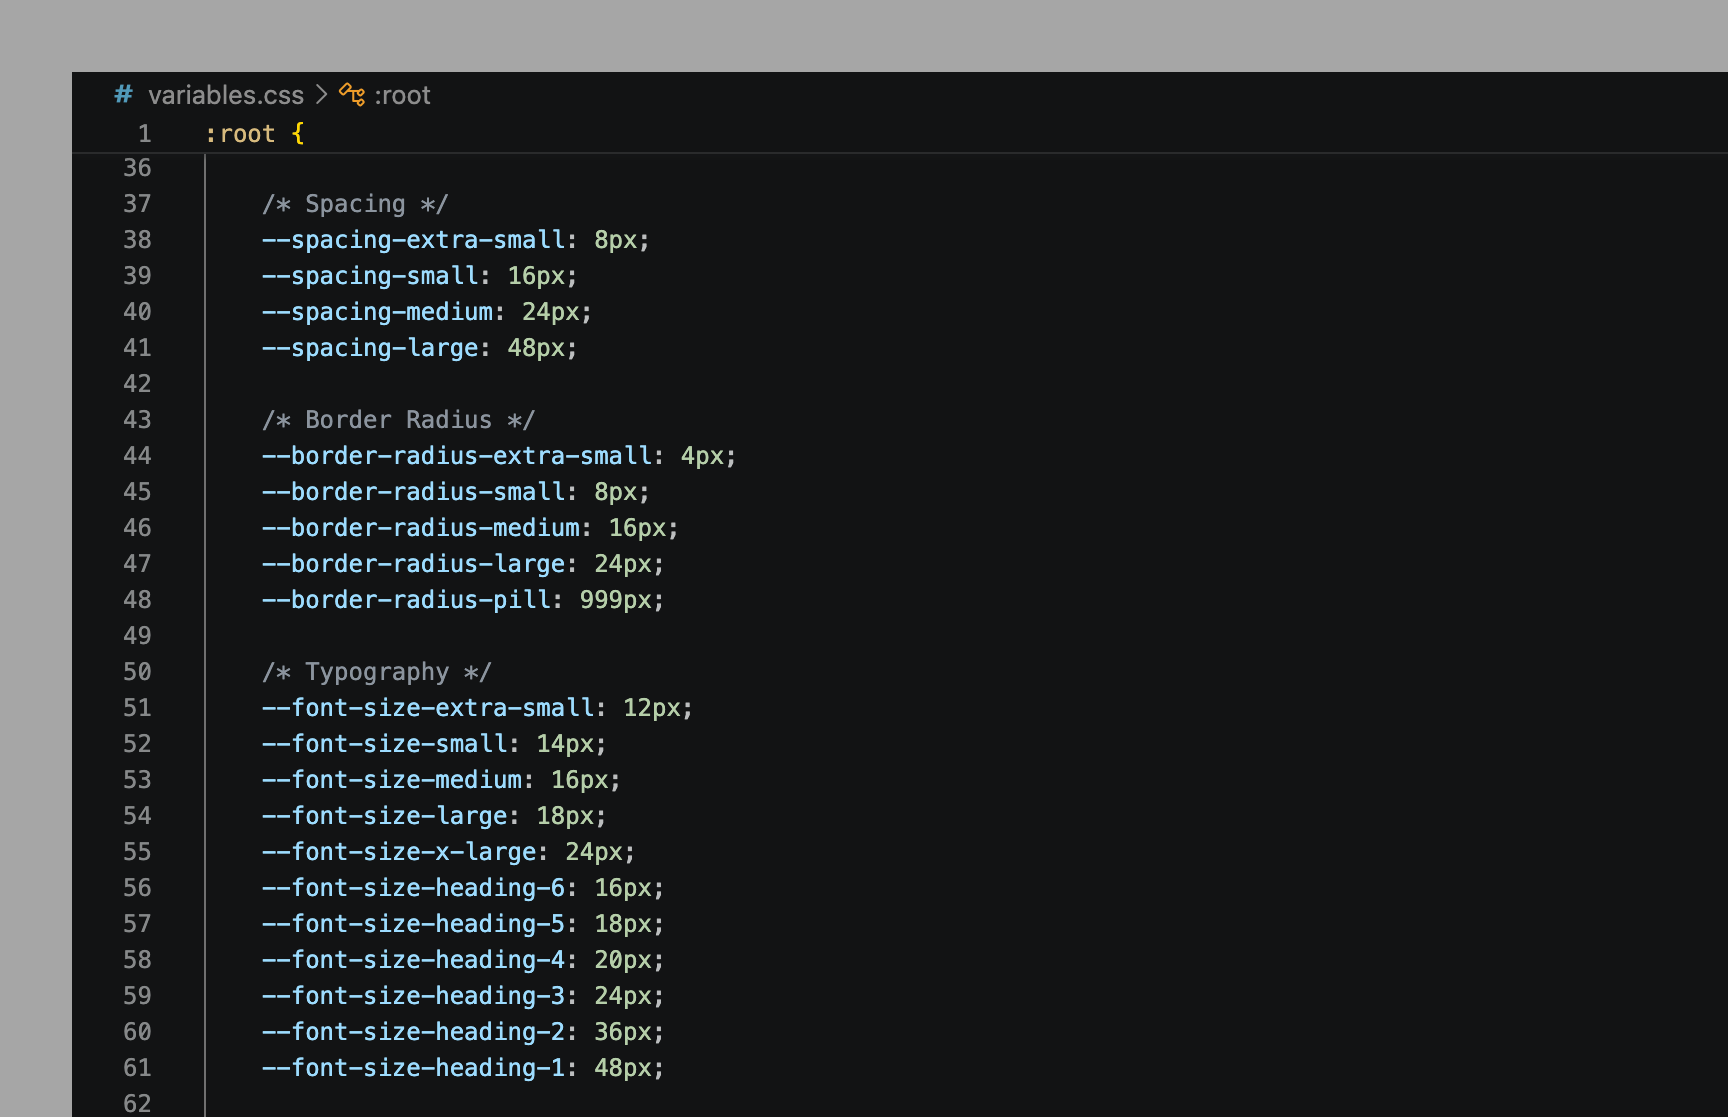Click line number 61 in gutter
This screenshot has width=1728, height=1117.
(x=137, y=1068)
